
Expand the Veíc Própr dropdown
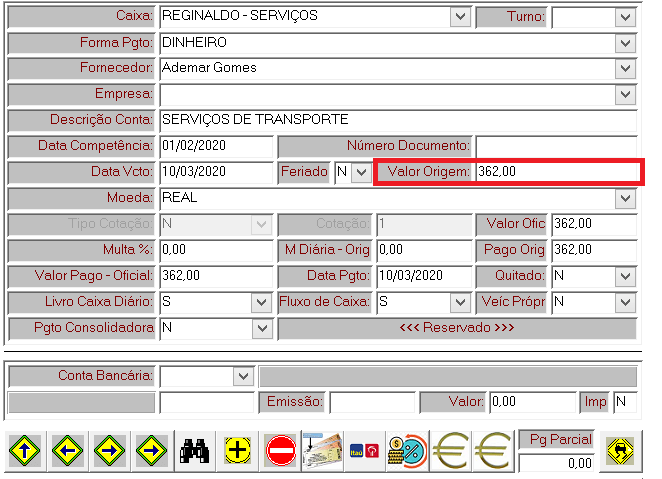point(625,302)
